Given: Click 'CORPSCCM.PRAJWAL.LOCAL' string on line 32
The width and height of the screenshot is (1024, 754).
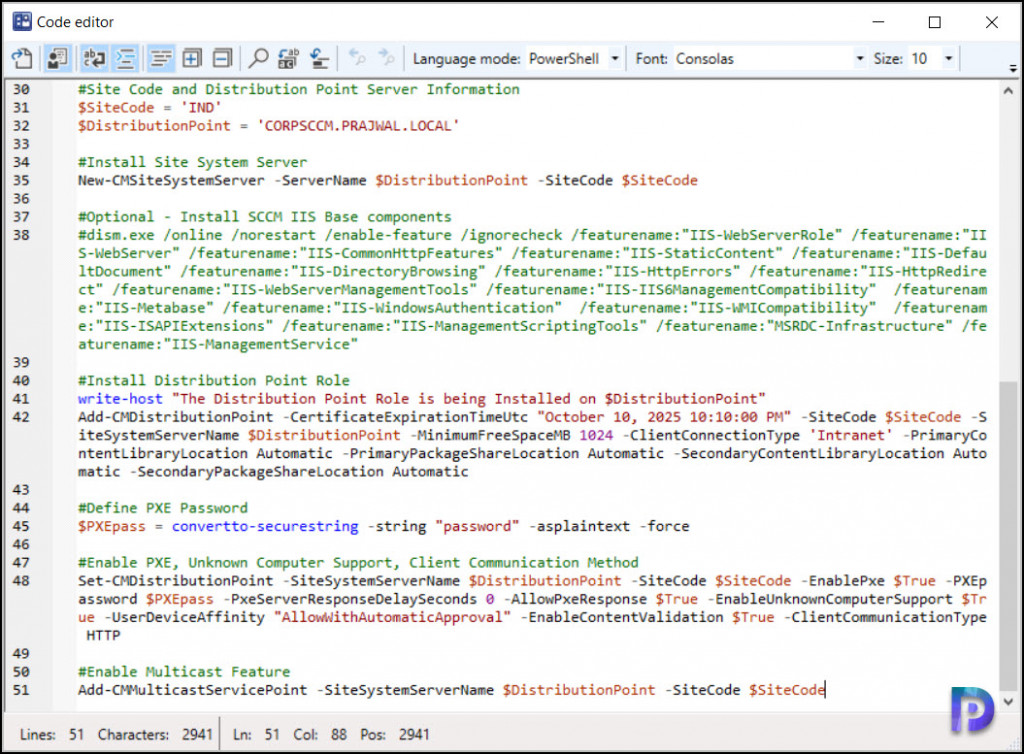Looking at the screenshot, I should pos(359,125).
